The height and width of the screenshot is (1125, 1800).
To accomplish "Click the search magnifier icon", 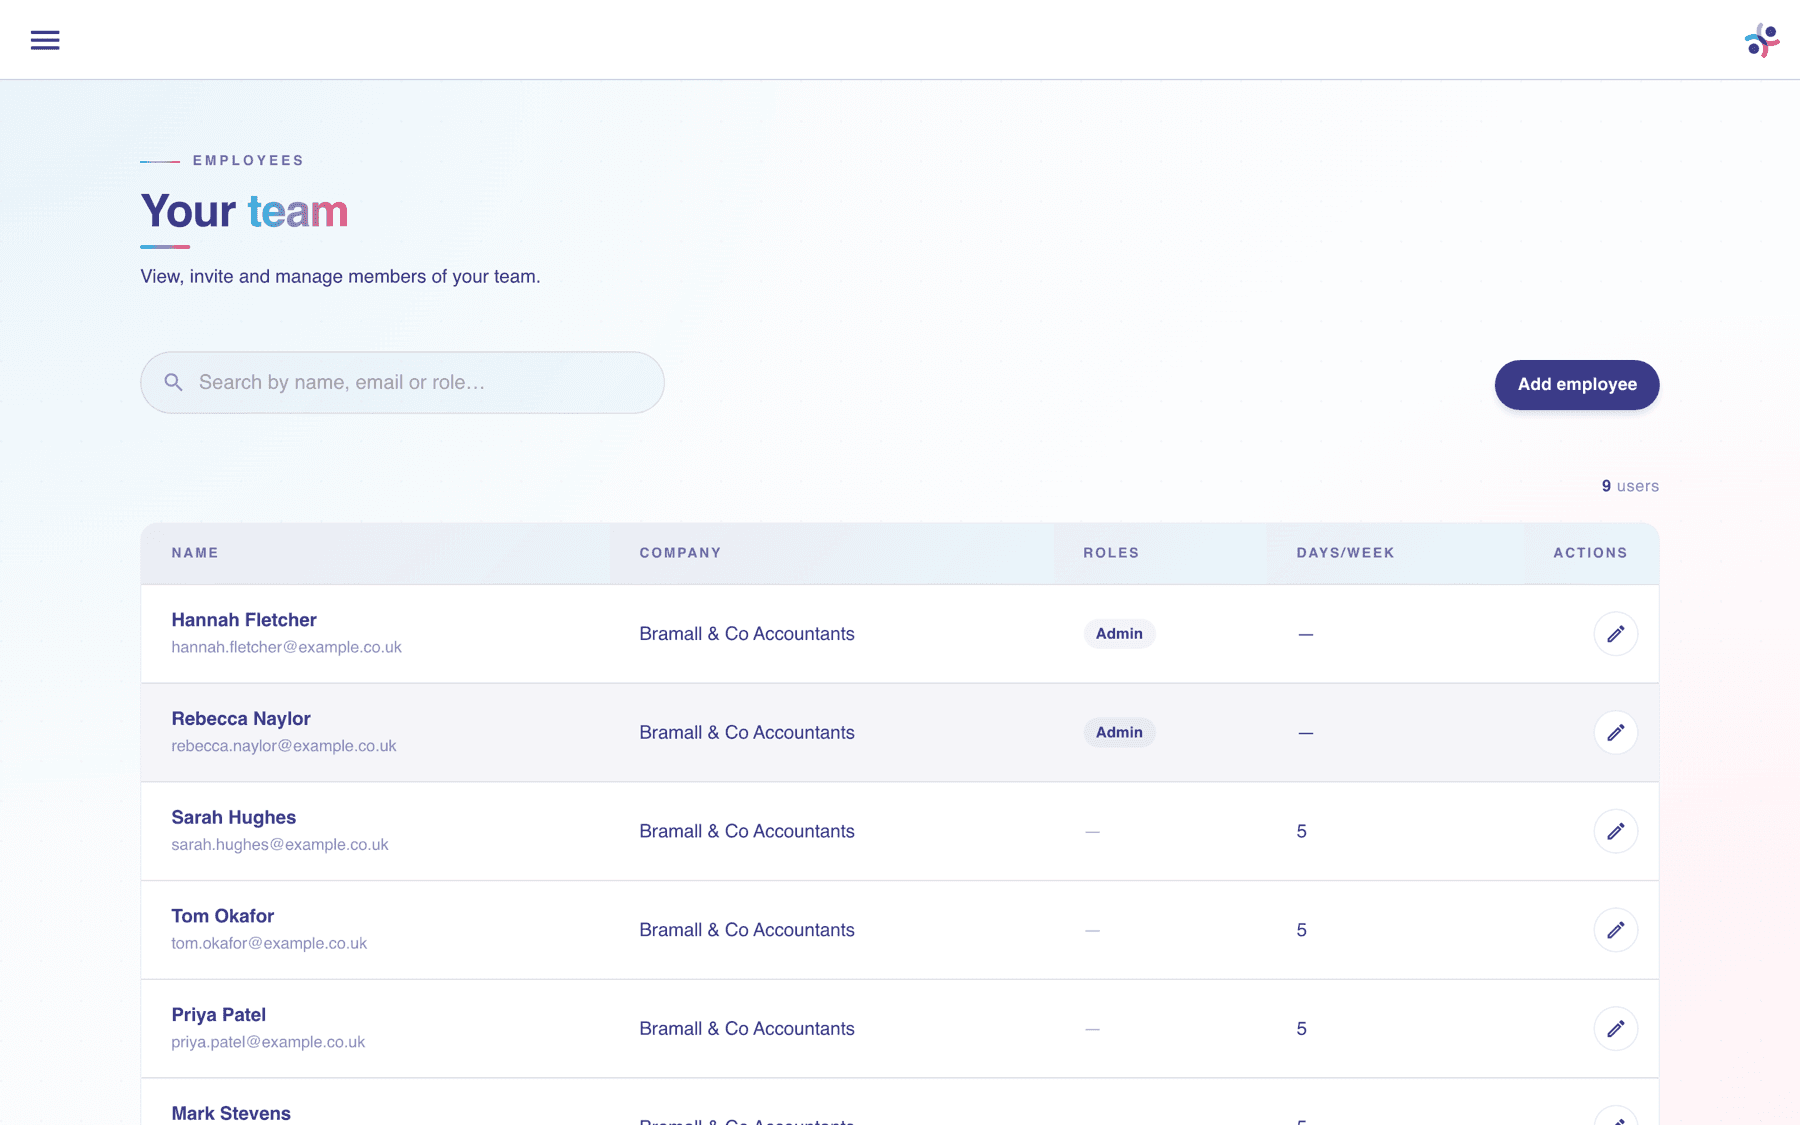I will [x=173, y=382].
